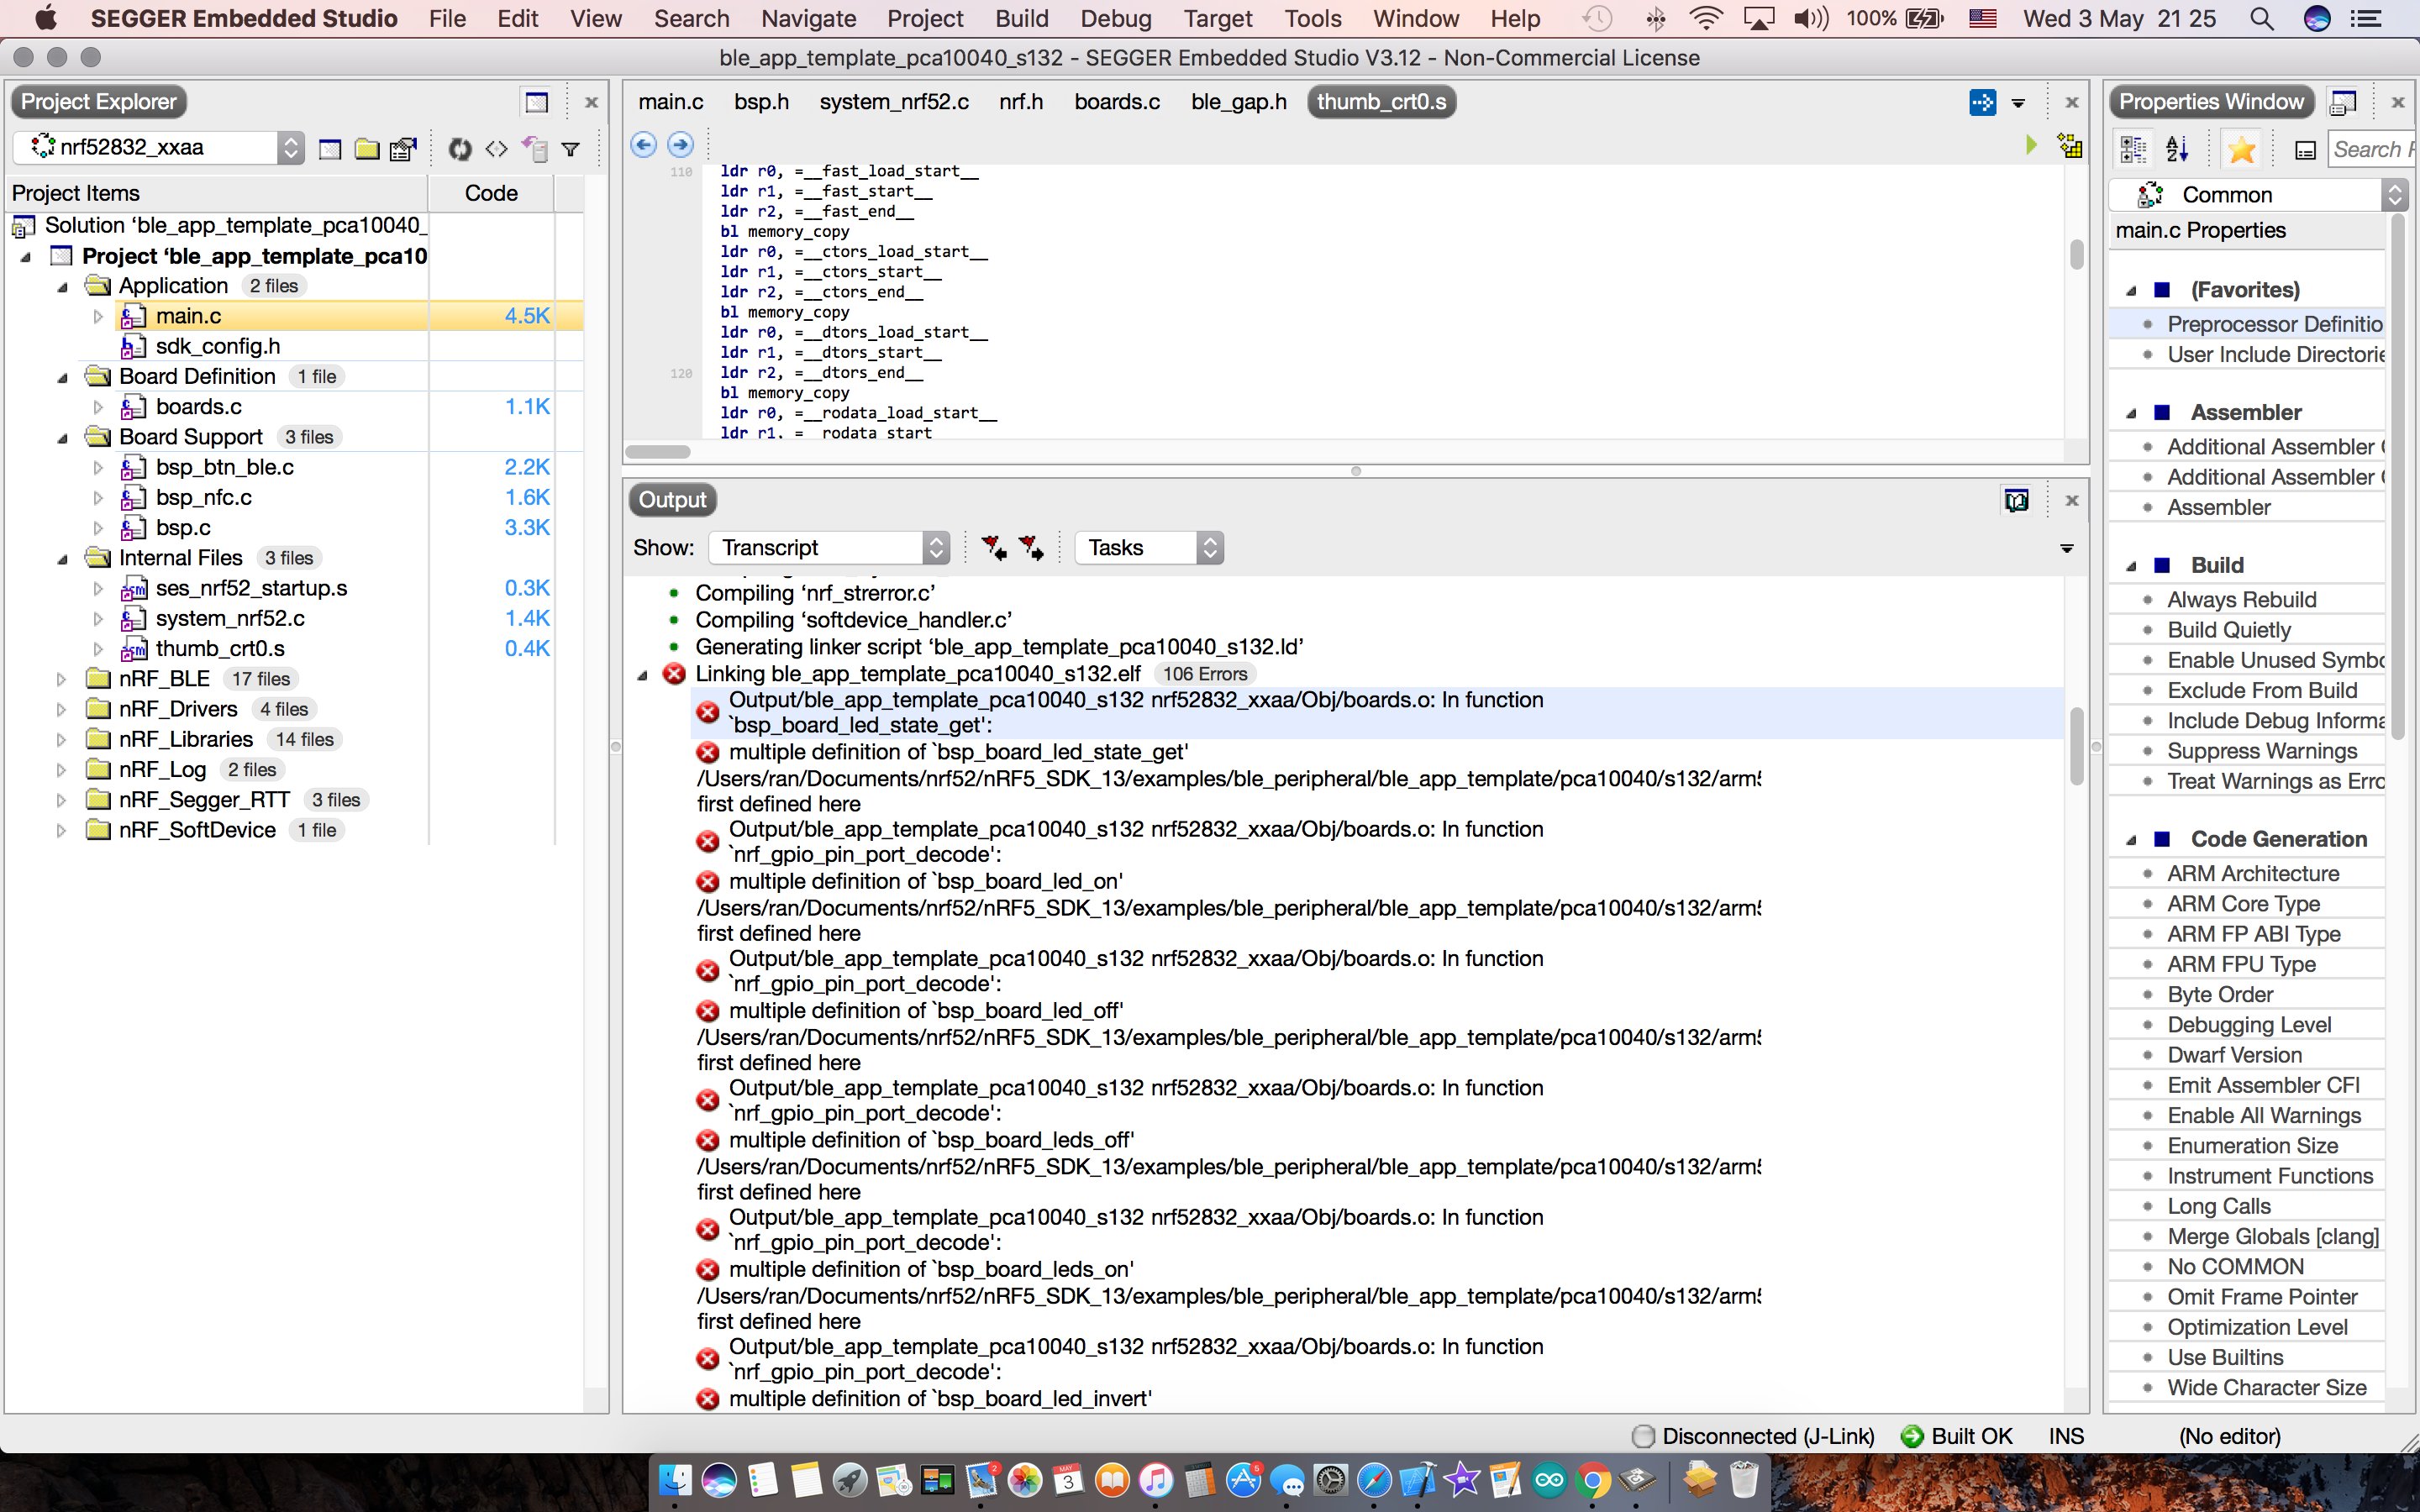
Task: Go to next error in Output toolbar
Action: tap(1031, 547)
